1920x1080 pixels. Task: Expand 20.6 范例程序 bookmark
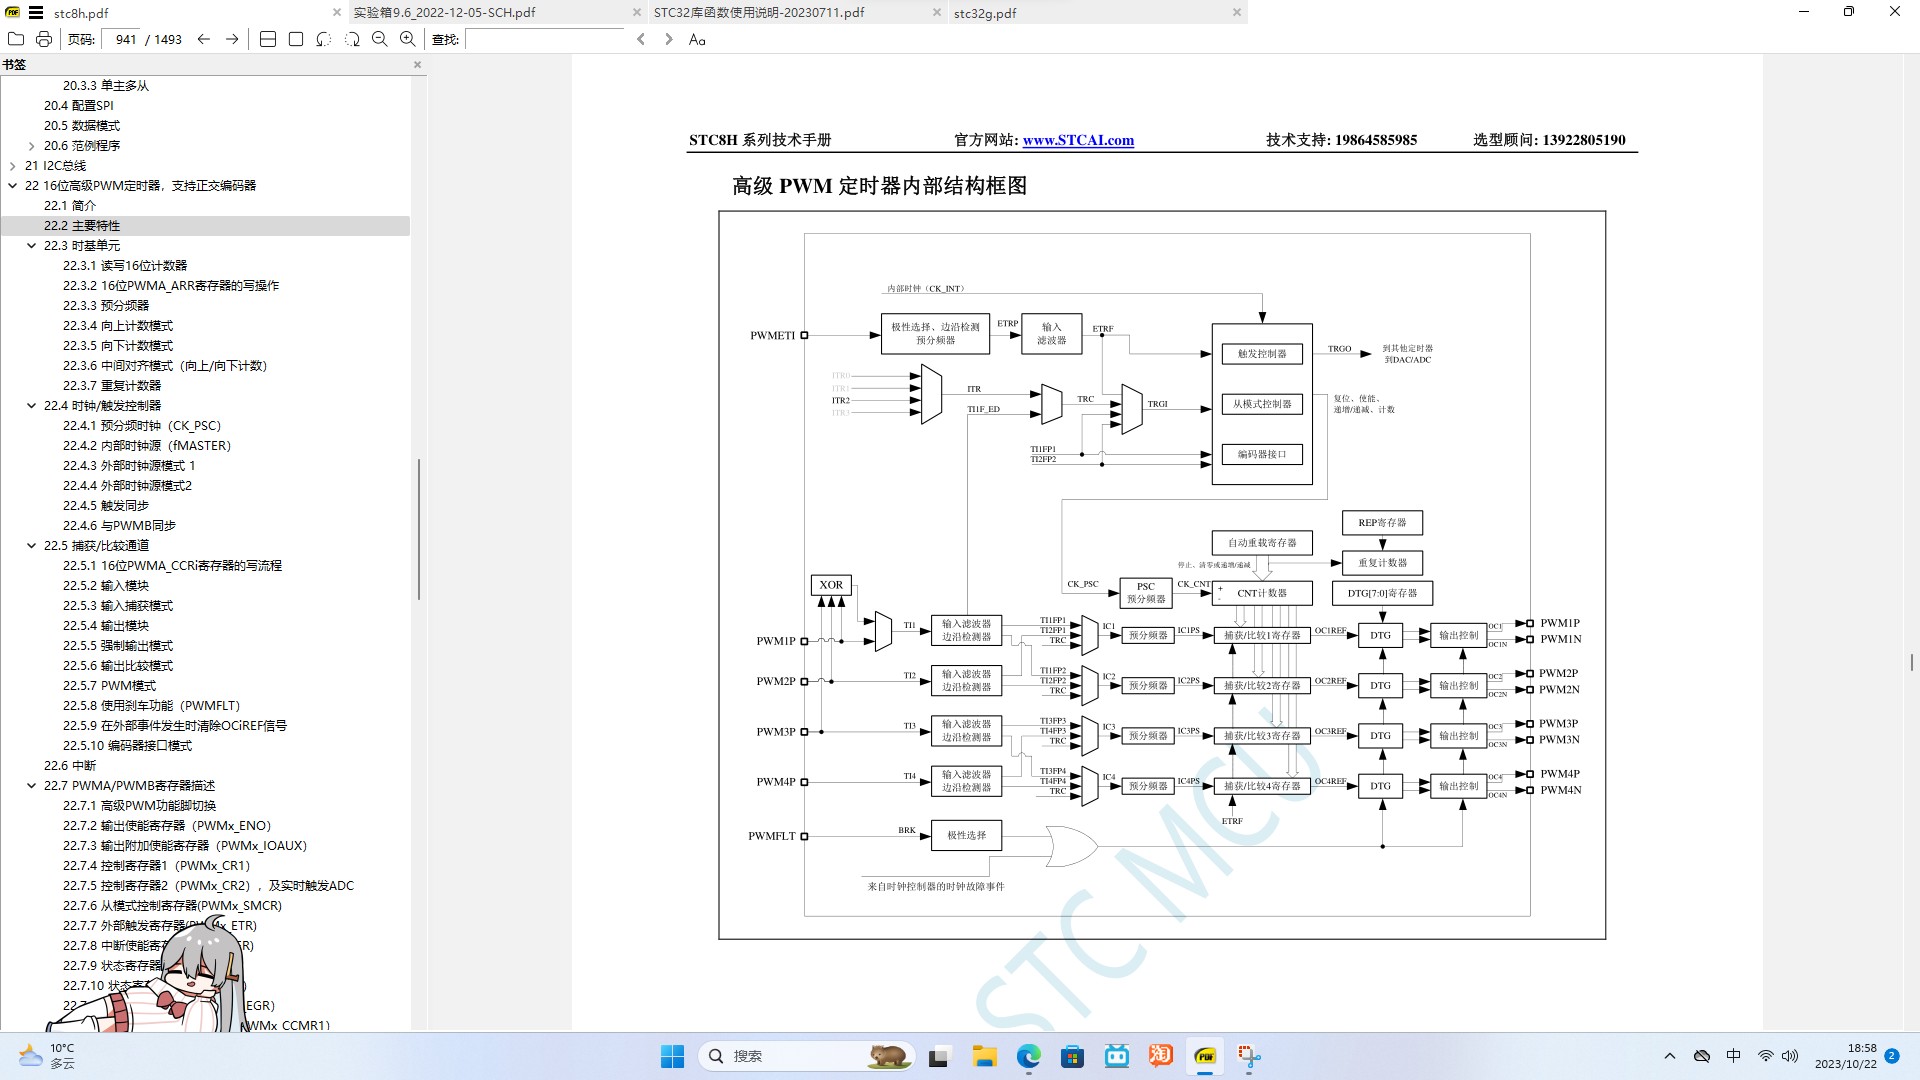[x=31, y=146]
